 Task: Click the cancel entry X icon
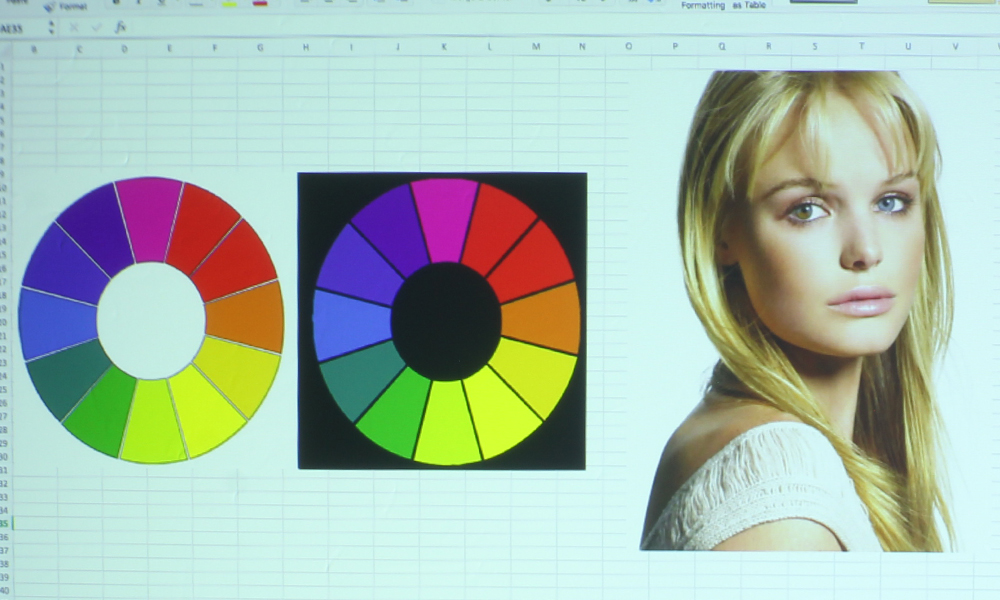click(x=75, y=27)
